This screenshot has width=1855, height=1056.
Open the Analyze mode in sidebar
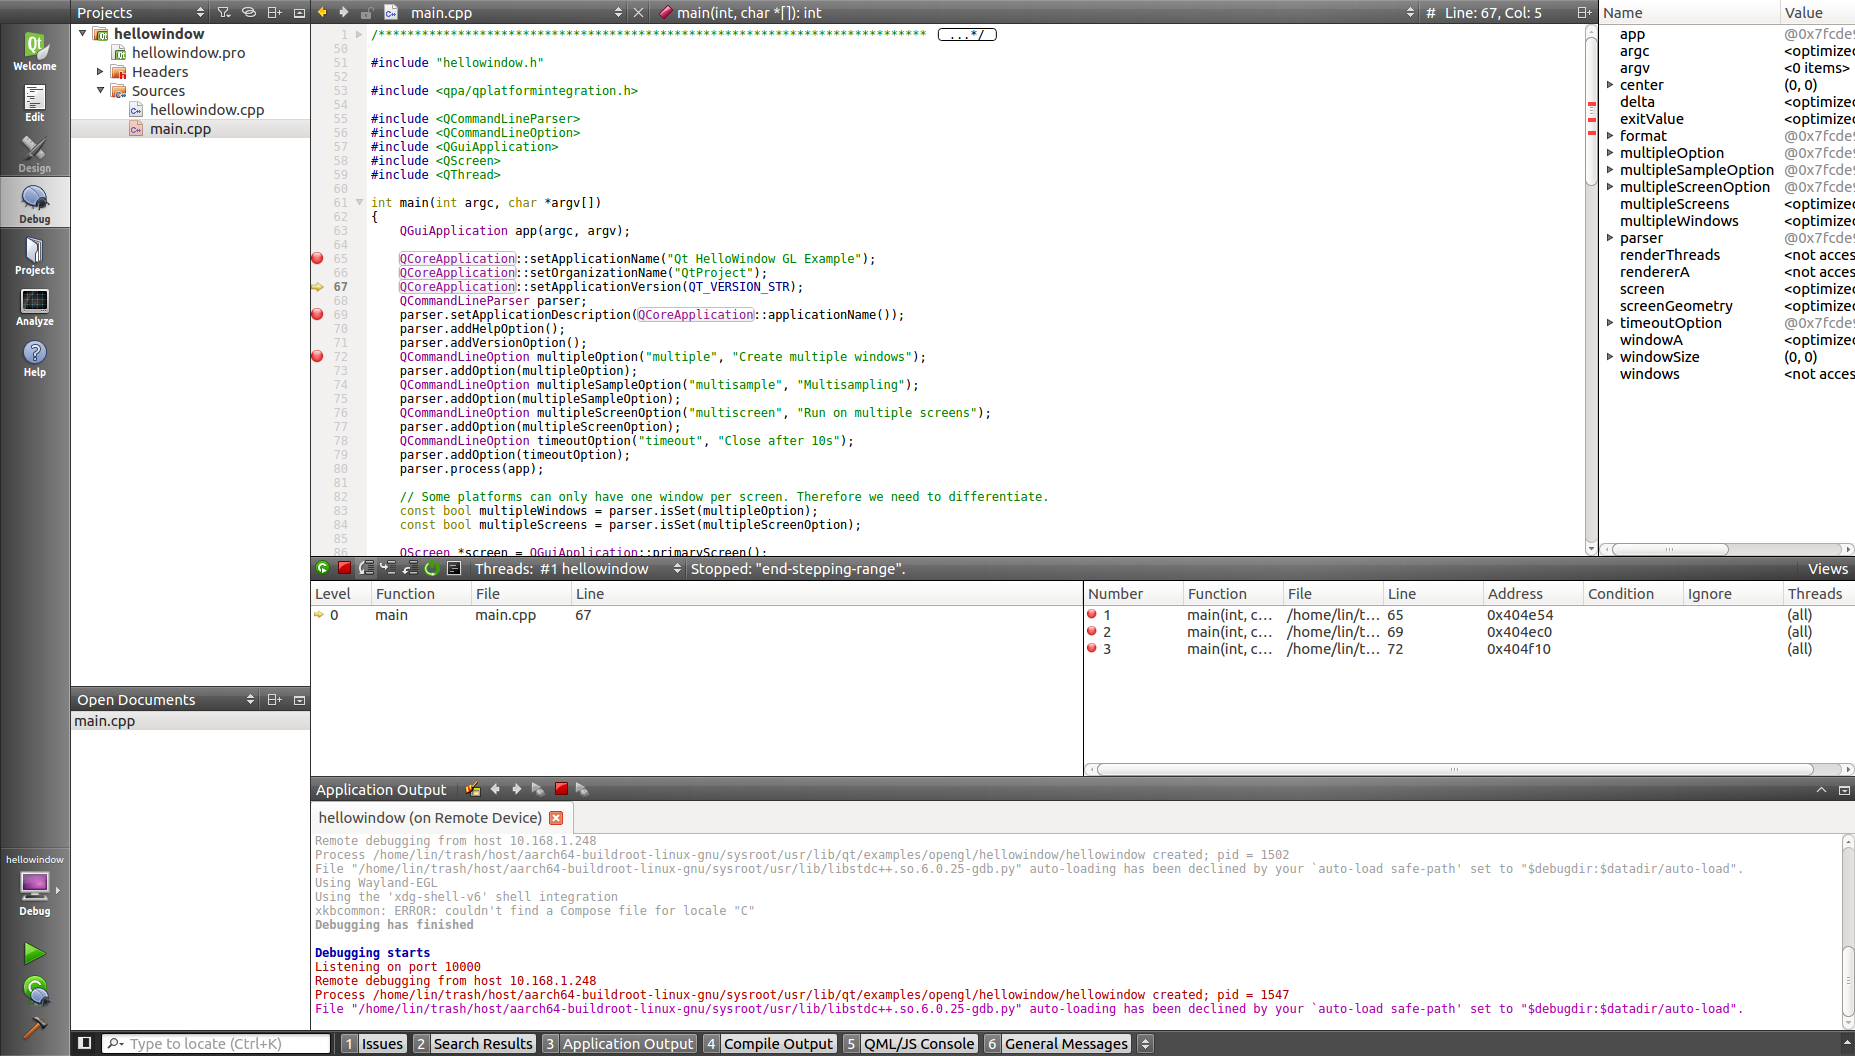point(34,308)
